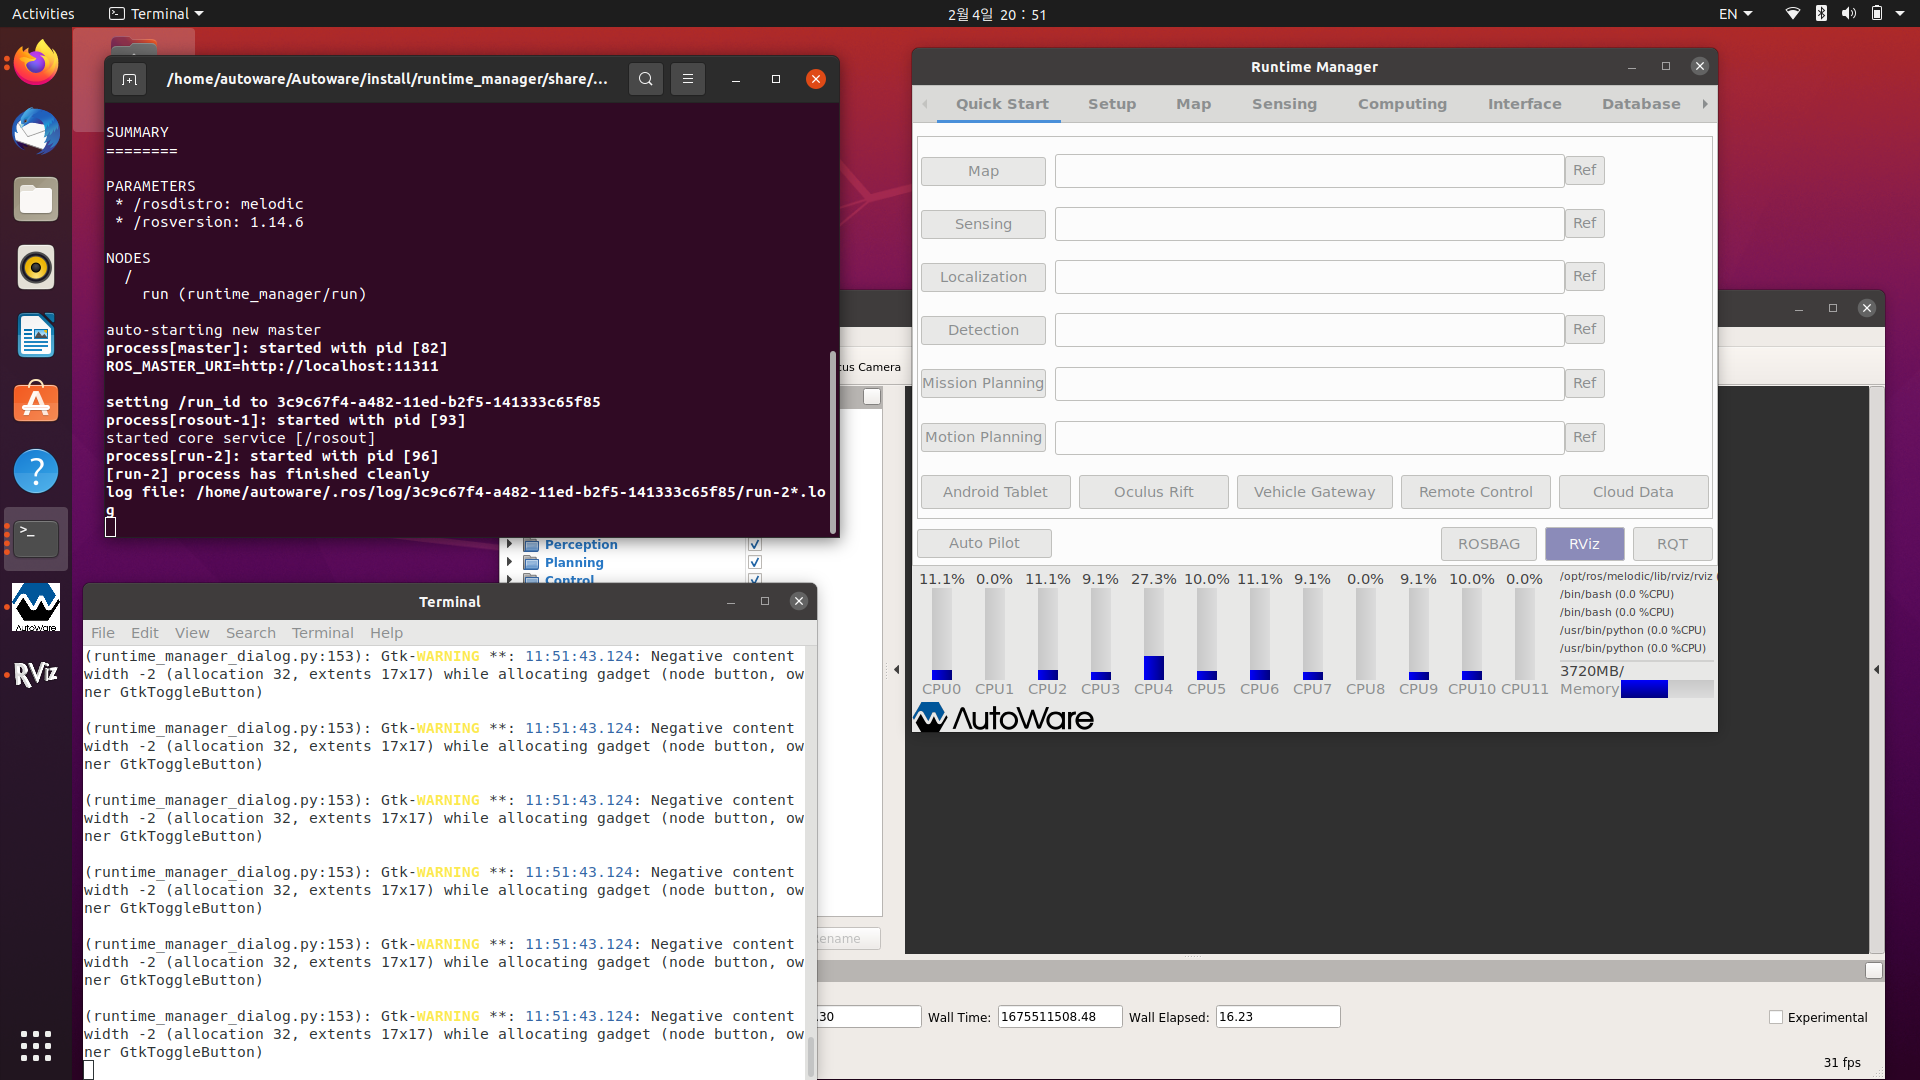The width and height of the screenshot is (1920, 1080).
Task: Open LibreOffice Writer dock icon
Action: pos(36,336)
